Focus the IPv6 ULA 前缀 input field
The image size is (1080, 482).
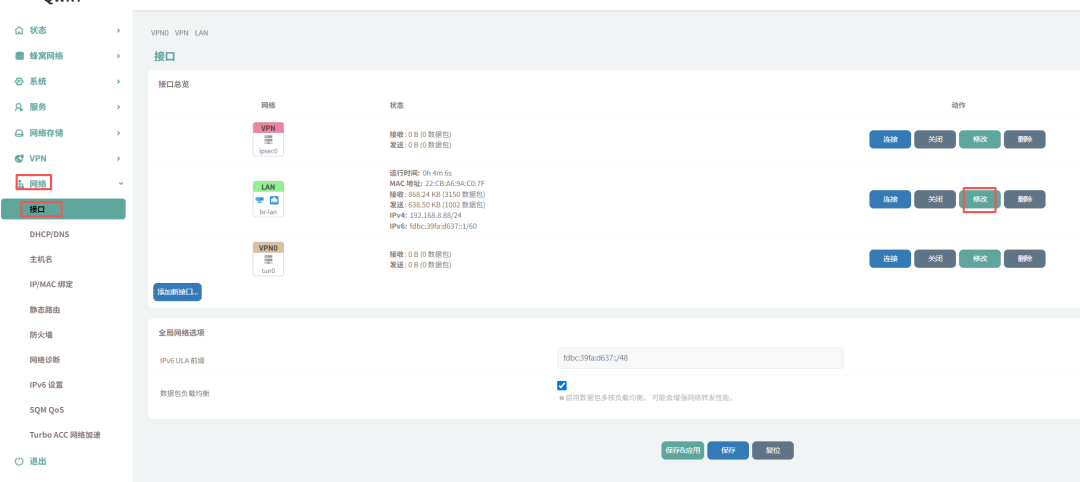pos(700,358)
